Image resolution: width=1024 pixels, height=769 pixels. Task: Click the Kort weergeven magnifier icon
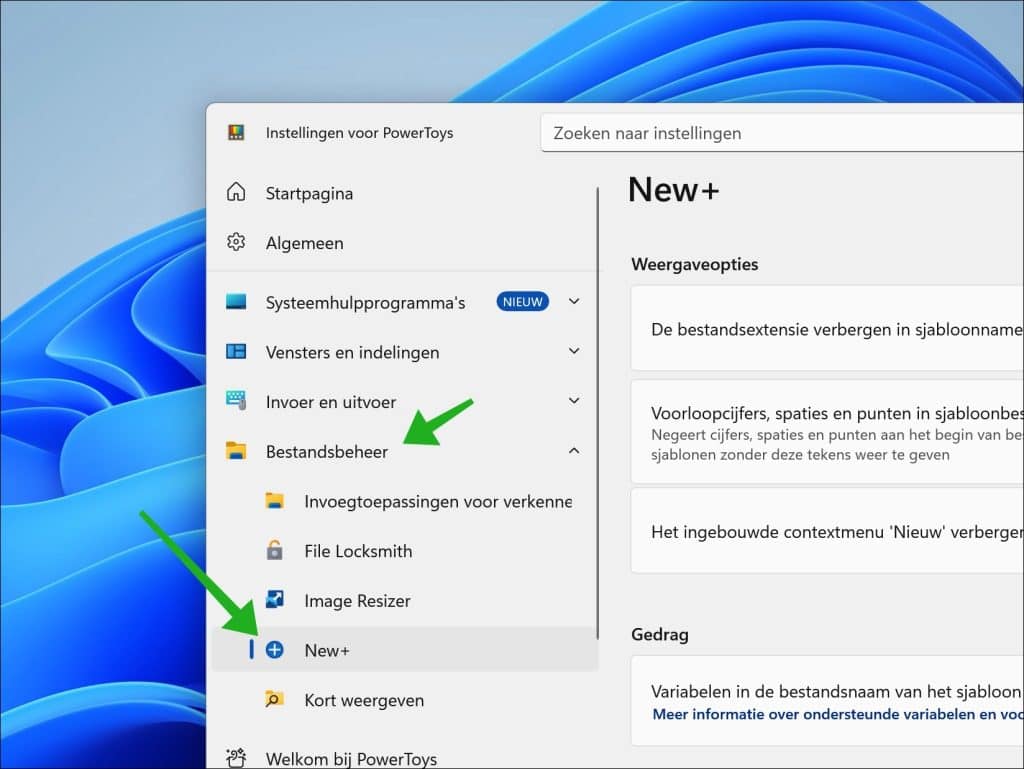274,699
